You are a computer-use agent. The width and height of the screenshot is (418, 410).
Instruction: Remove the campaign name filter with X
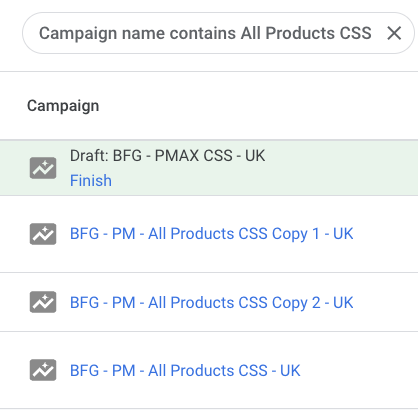[x=394, y=33]
